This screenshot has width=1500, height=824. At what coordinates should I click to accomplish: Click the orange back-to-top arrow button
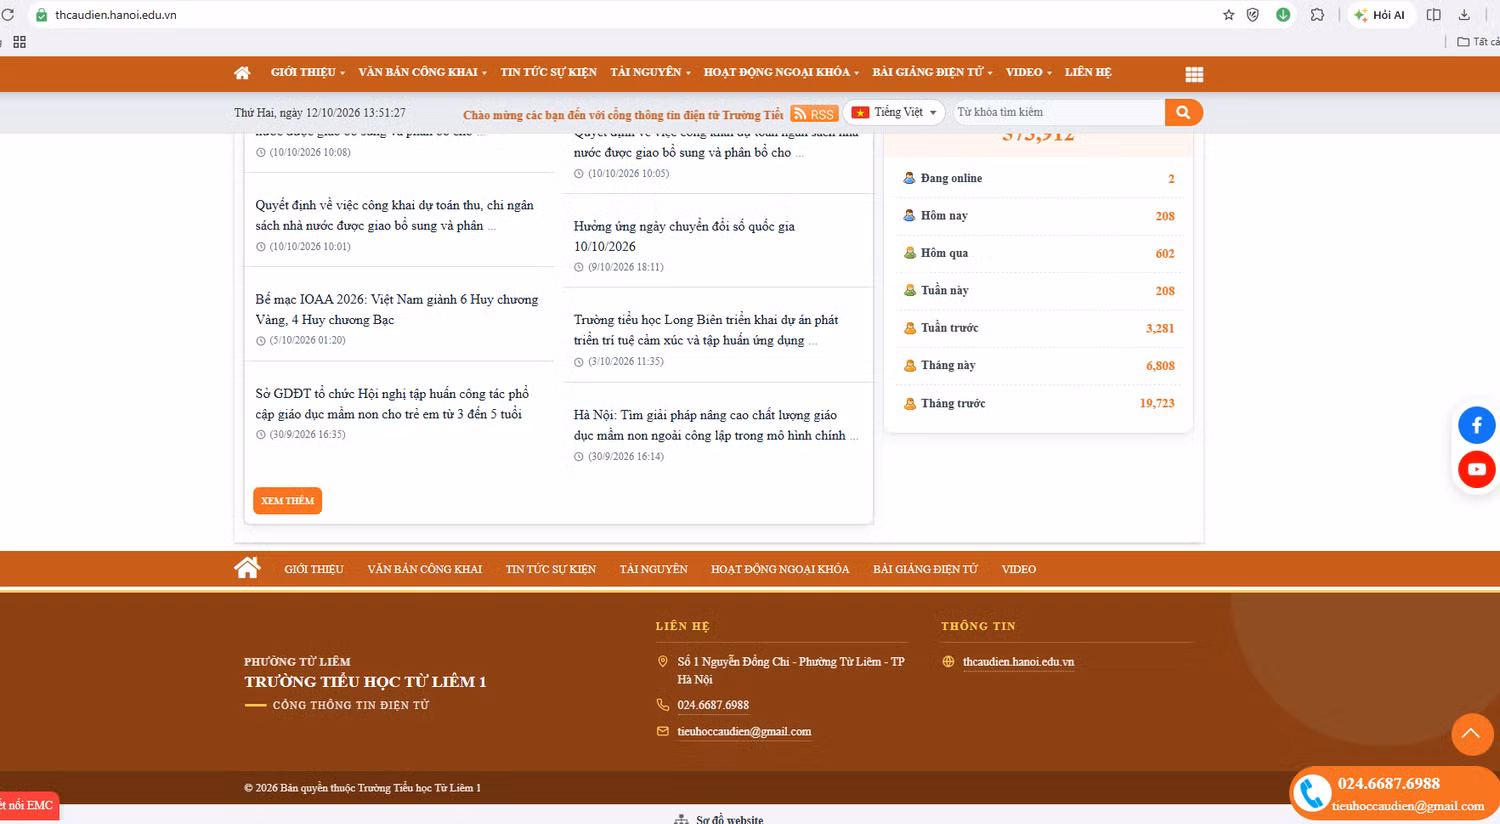coord(1471,734)
